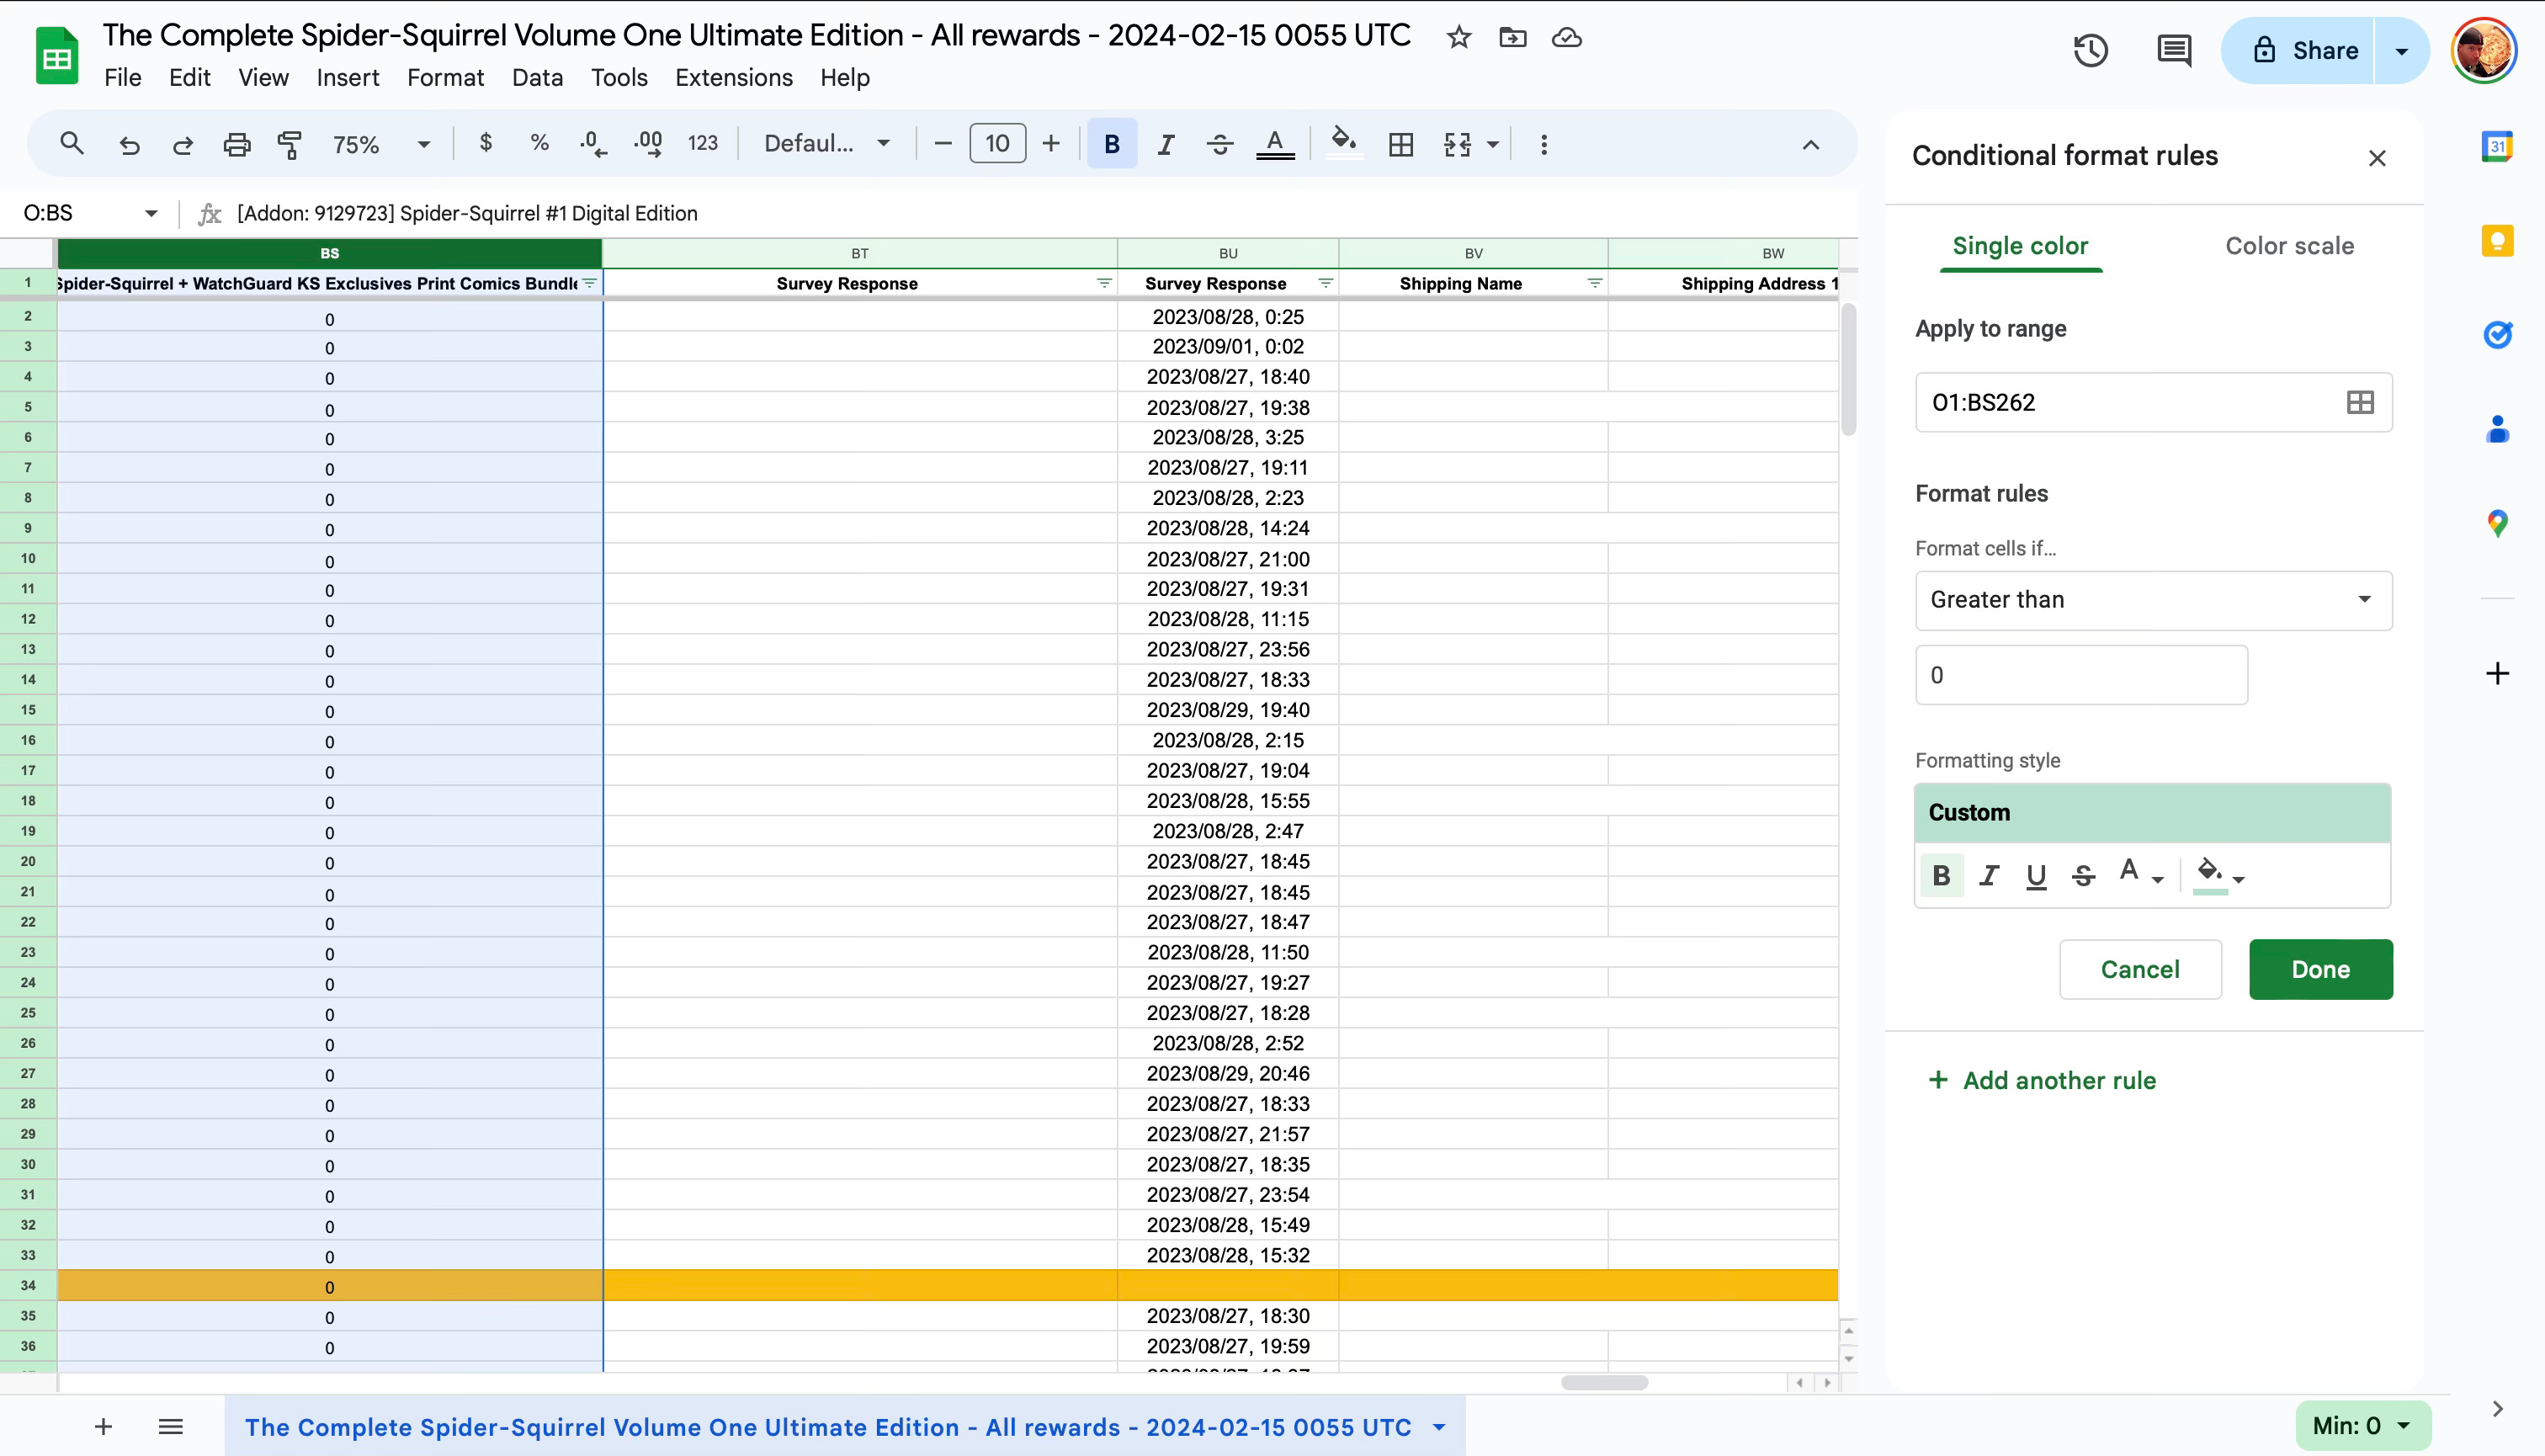
Task: Open the three-dot more toolbar options
Action: [1543, 144]
